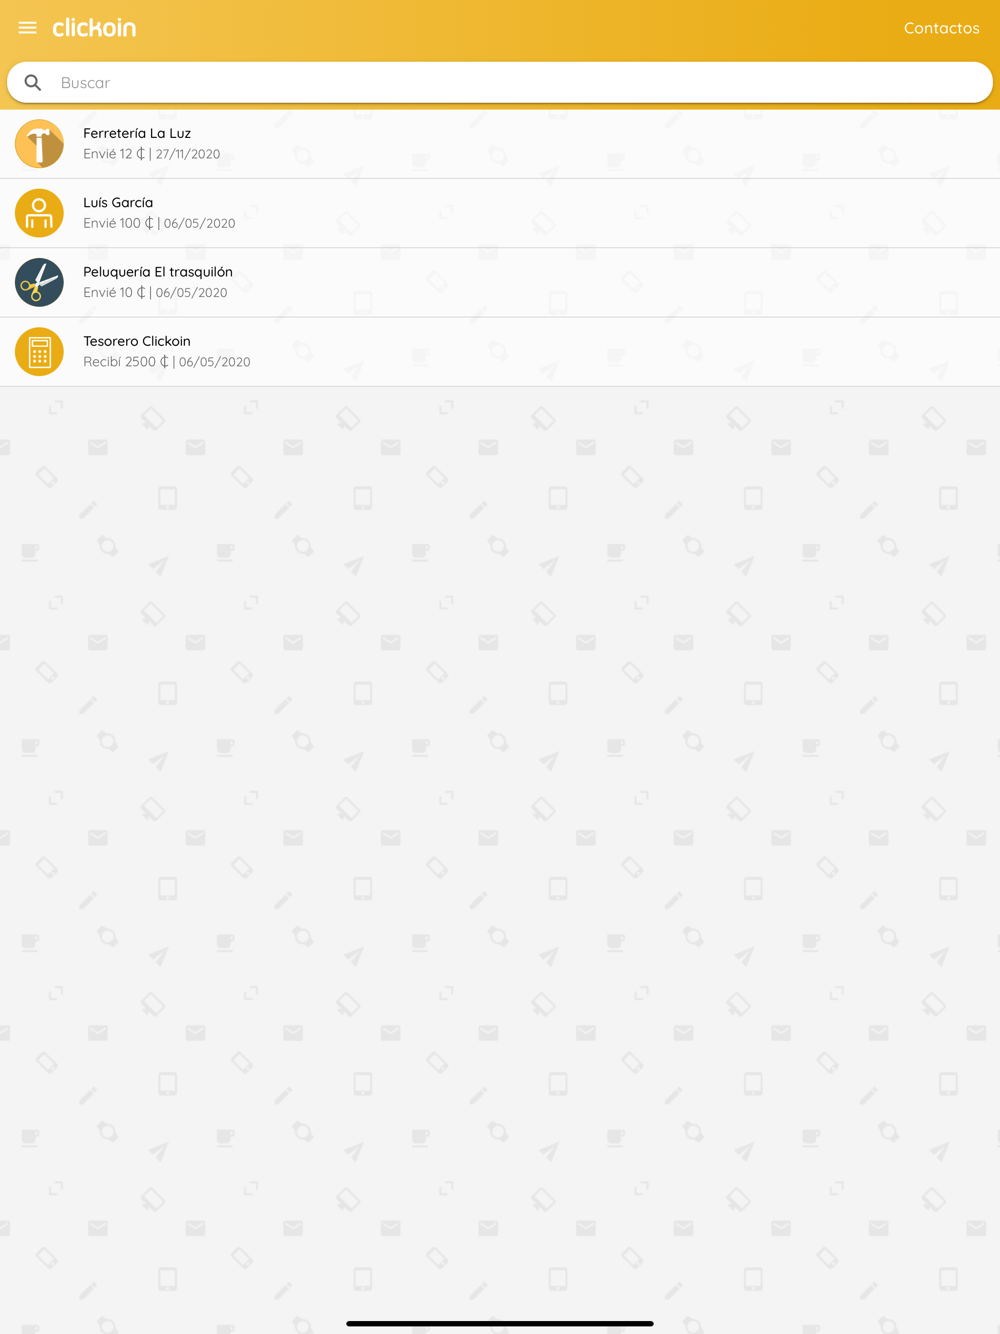Open the hamburger menu
This screenshot has height=1334, width=1000.
click(x=27, y=28)
